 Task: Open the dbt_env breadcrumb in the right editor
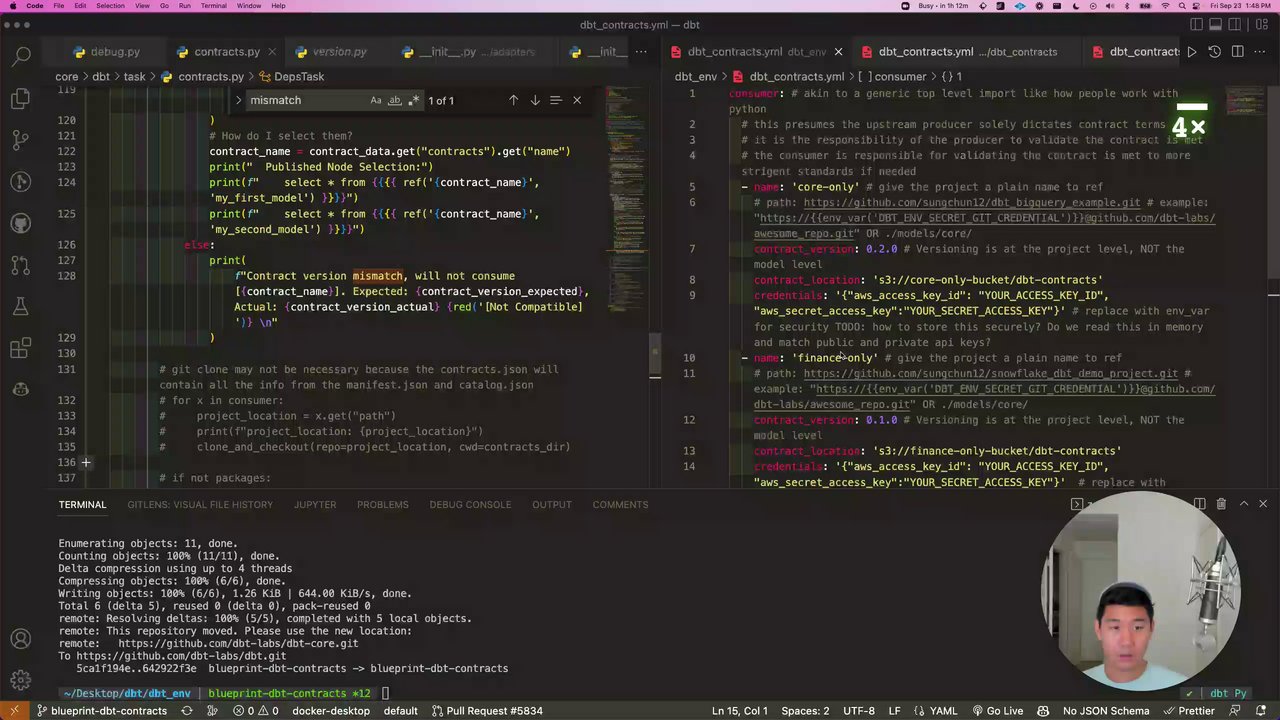[696, 77]
